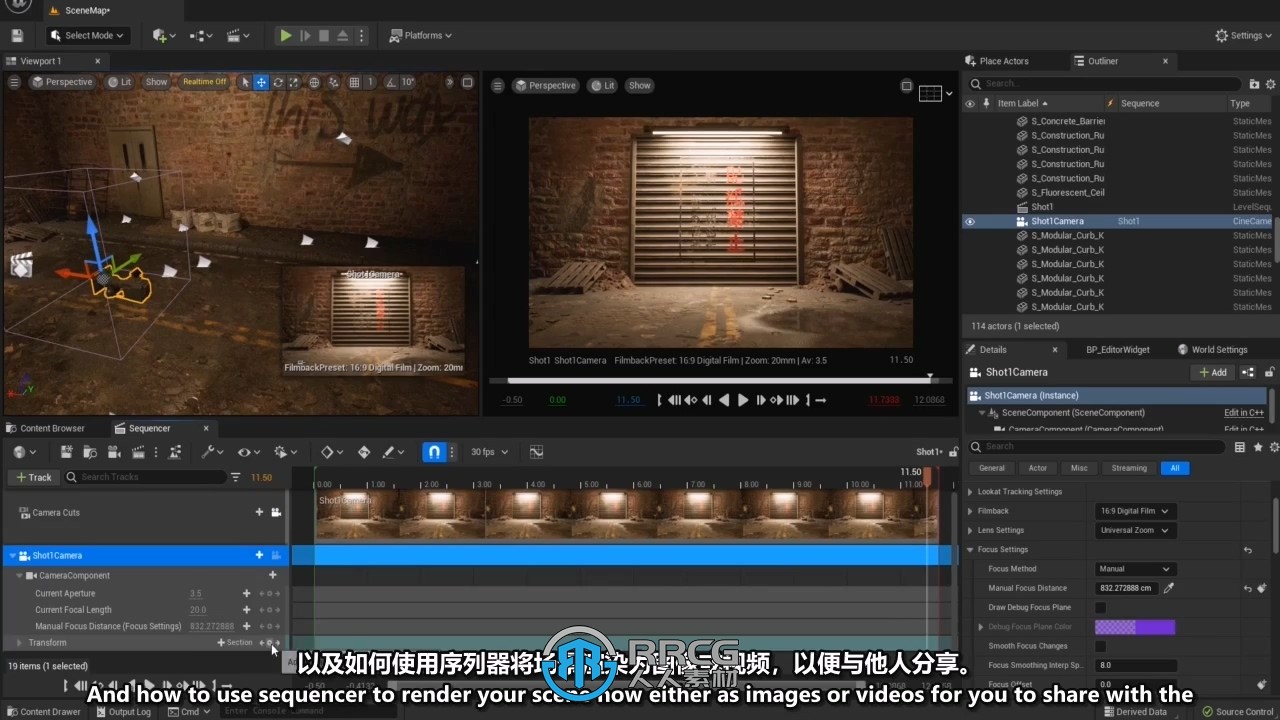Save the current level with floppy icon

click(17, 35)
